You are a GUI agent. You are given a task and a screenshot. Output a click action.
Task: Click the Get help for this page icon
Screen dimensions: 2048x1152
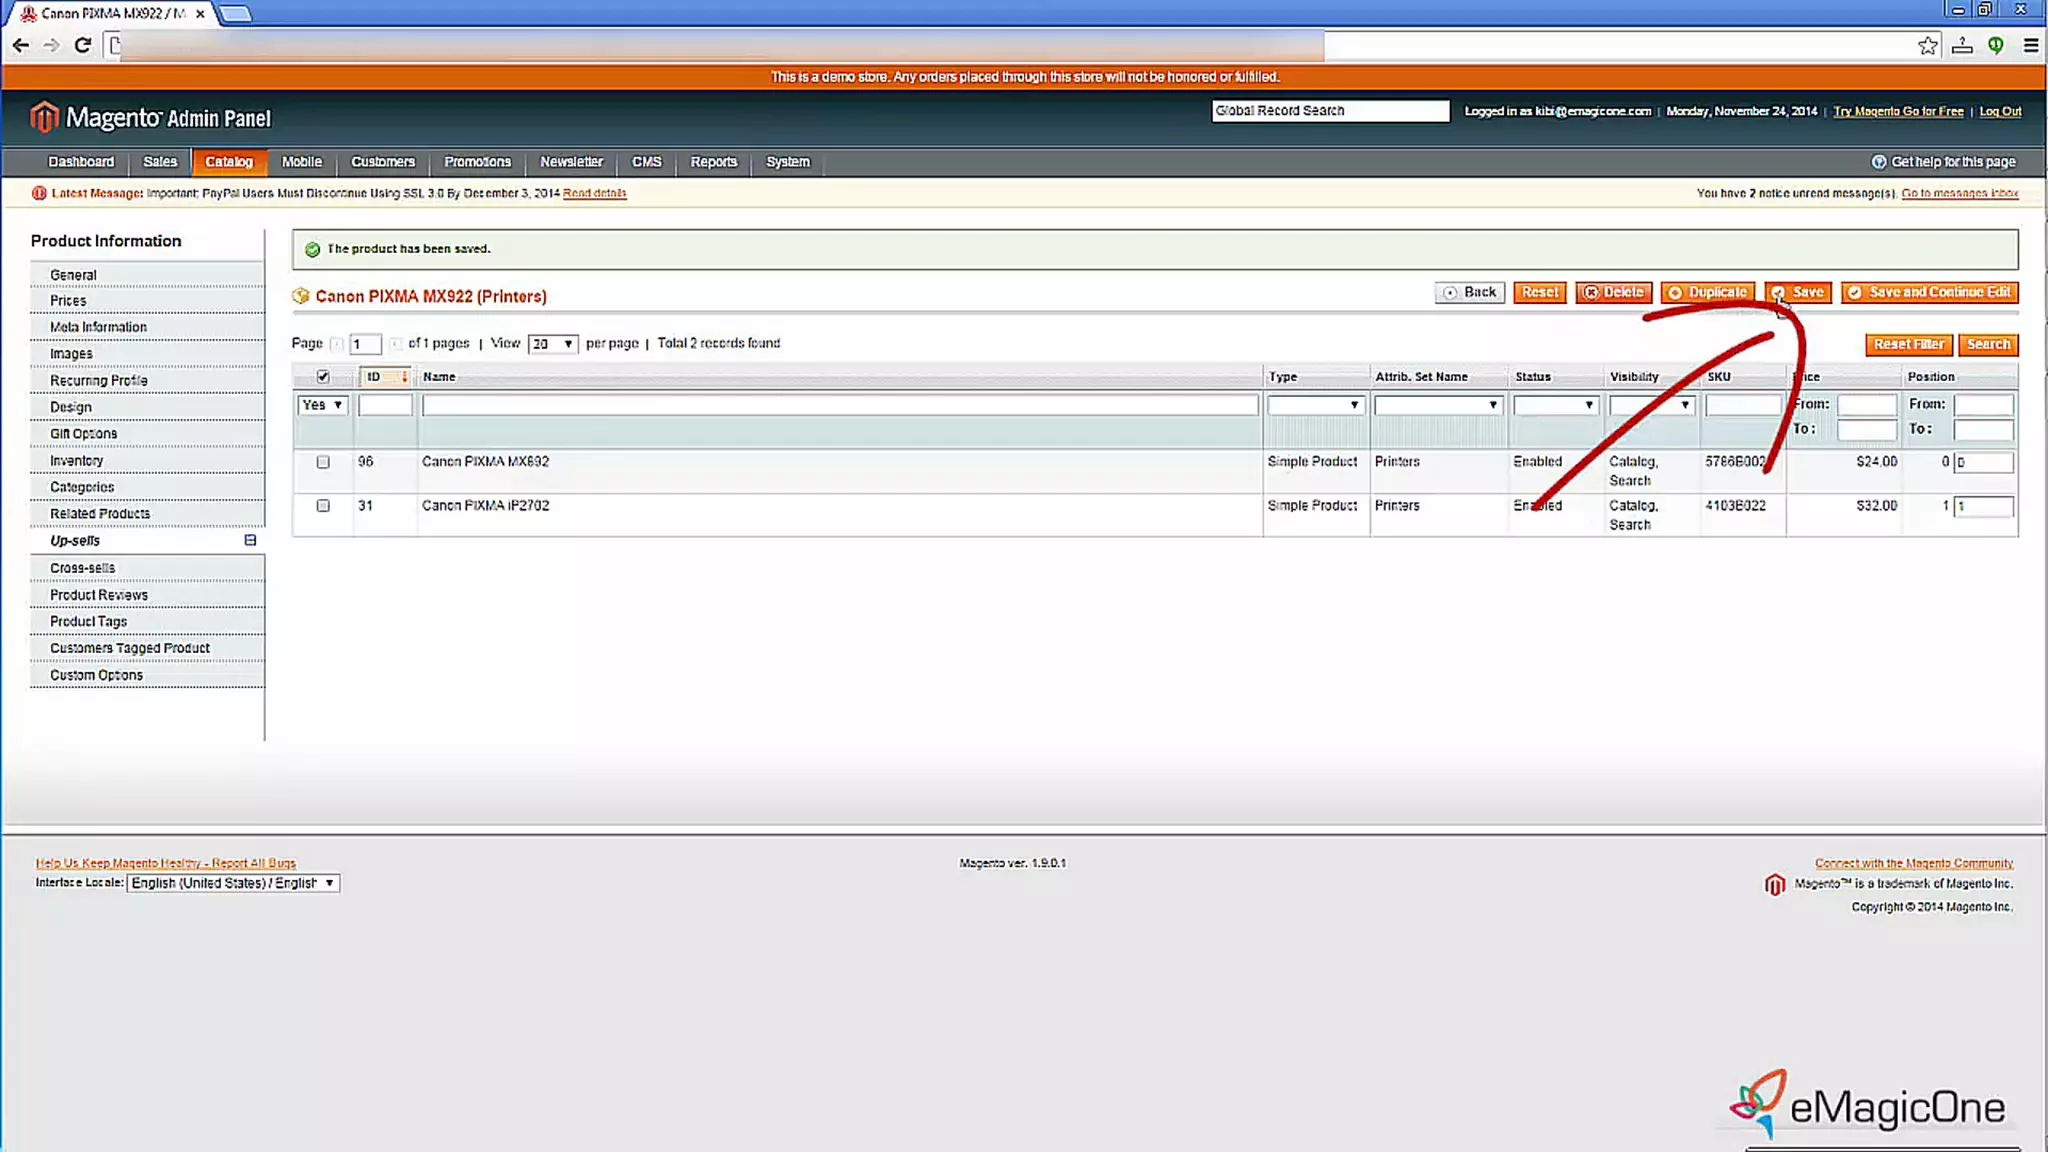pos(1878,162)
